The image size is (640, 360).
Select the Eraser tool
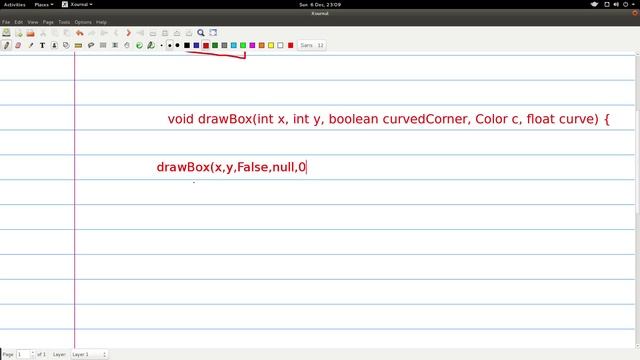pos(18,45)
